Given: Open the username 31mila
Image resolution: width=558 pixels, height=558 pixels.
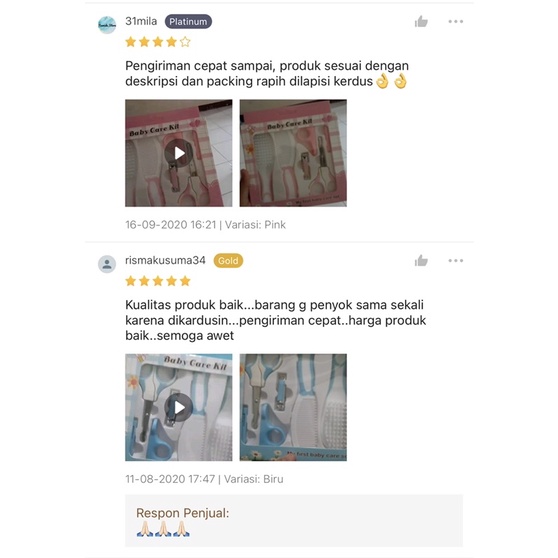Looking at the screenshot, I should 141,21.
